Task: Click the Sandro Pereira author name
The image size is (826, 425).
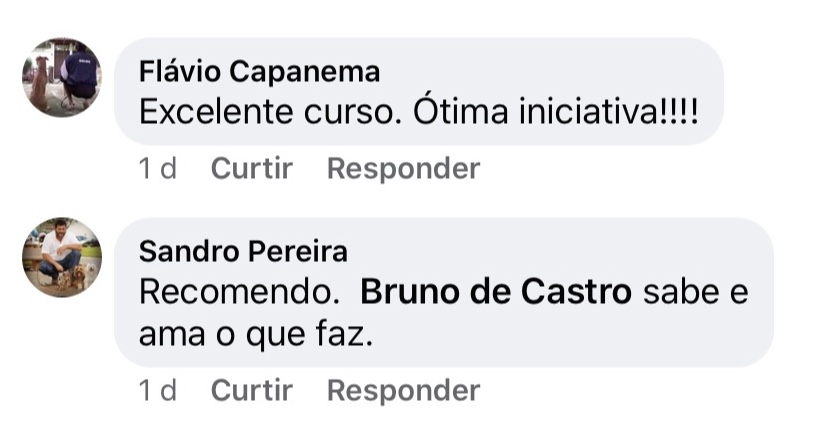Action: point(243,250)
